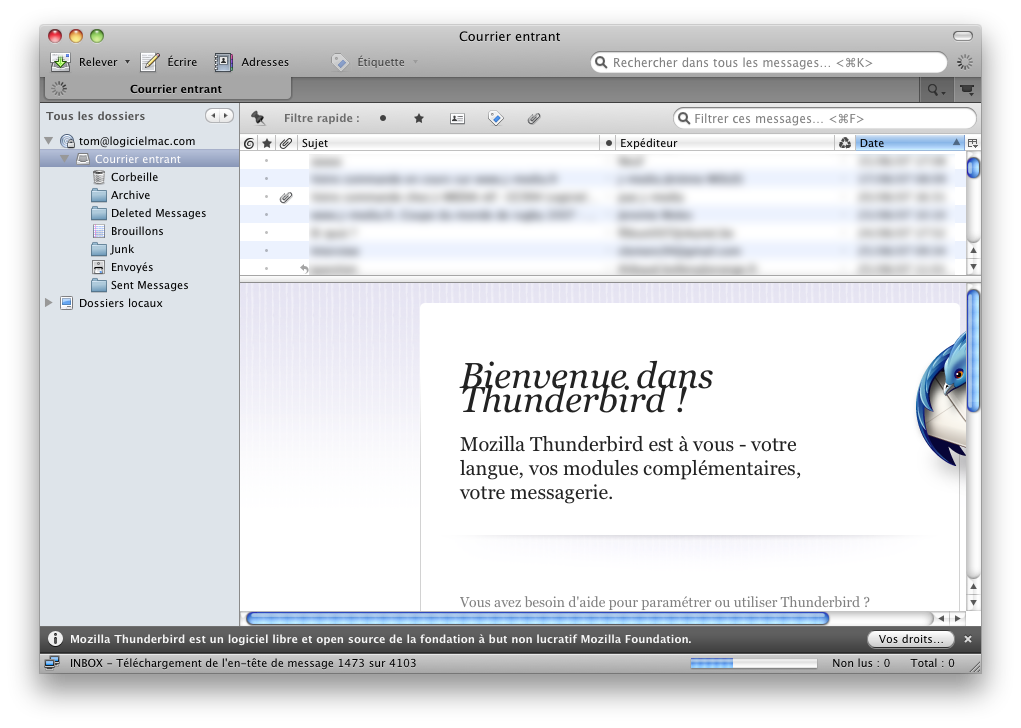Click the attachment paperclip on the third message row
Screen dimensions: 1021x728
click(x=286, y=197)
